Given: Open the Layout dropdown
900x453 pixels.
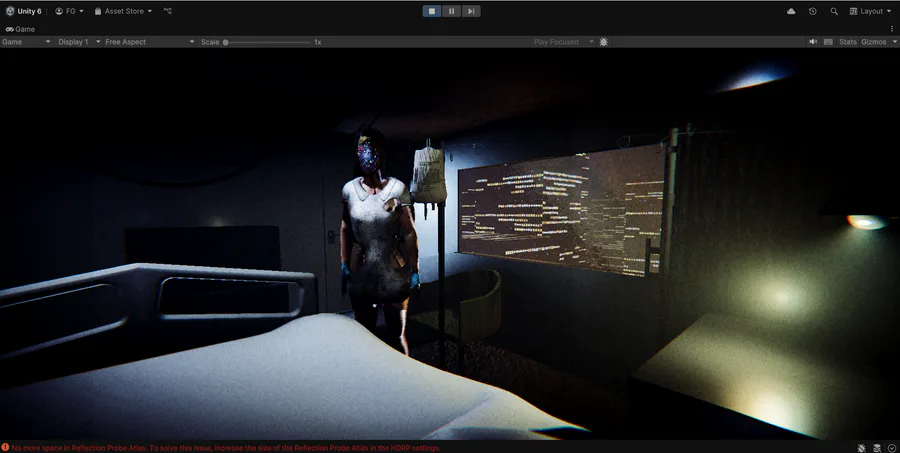Looking at the screenshot, I should [870, 11].
